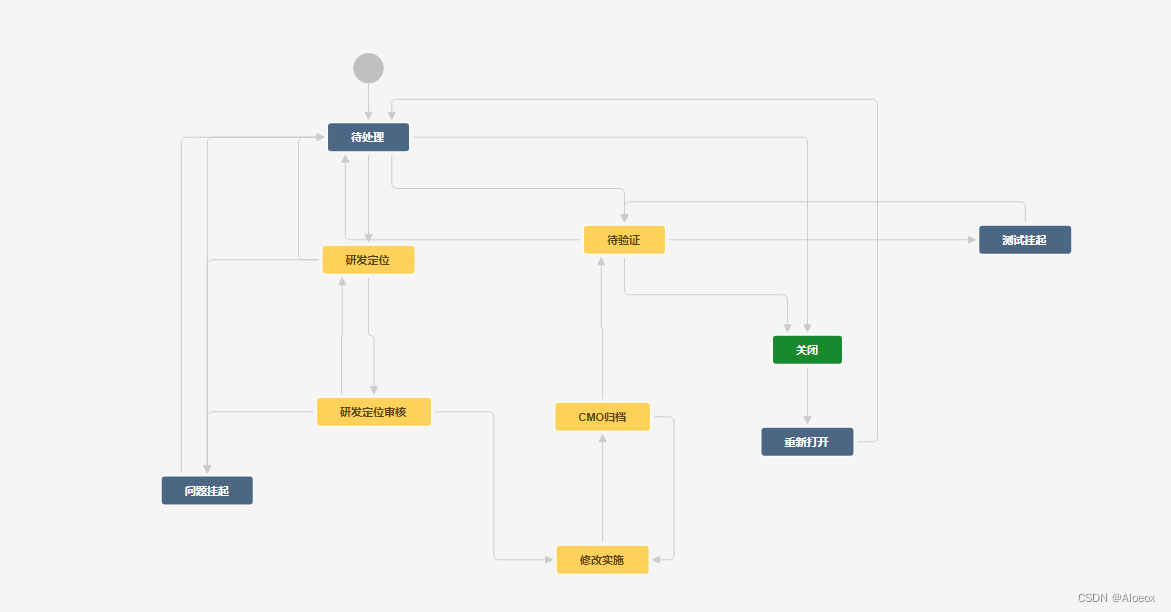
Task: Click the 待验证 status node
Action: [x=624, y=240]
